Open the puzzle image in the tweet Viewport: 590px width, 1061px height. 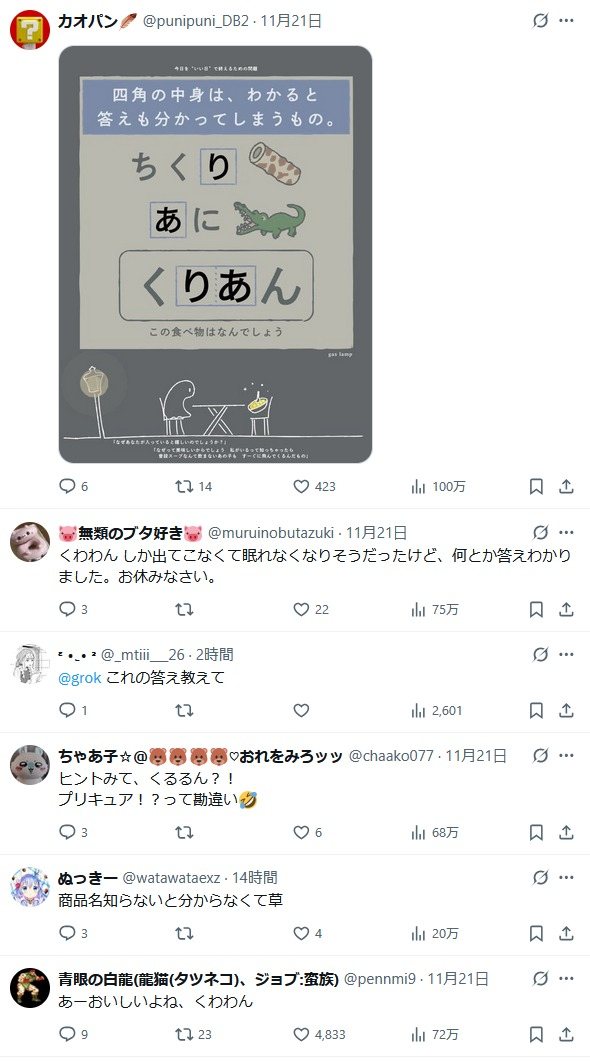[x=215, y=254]
